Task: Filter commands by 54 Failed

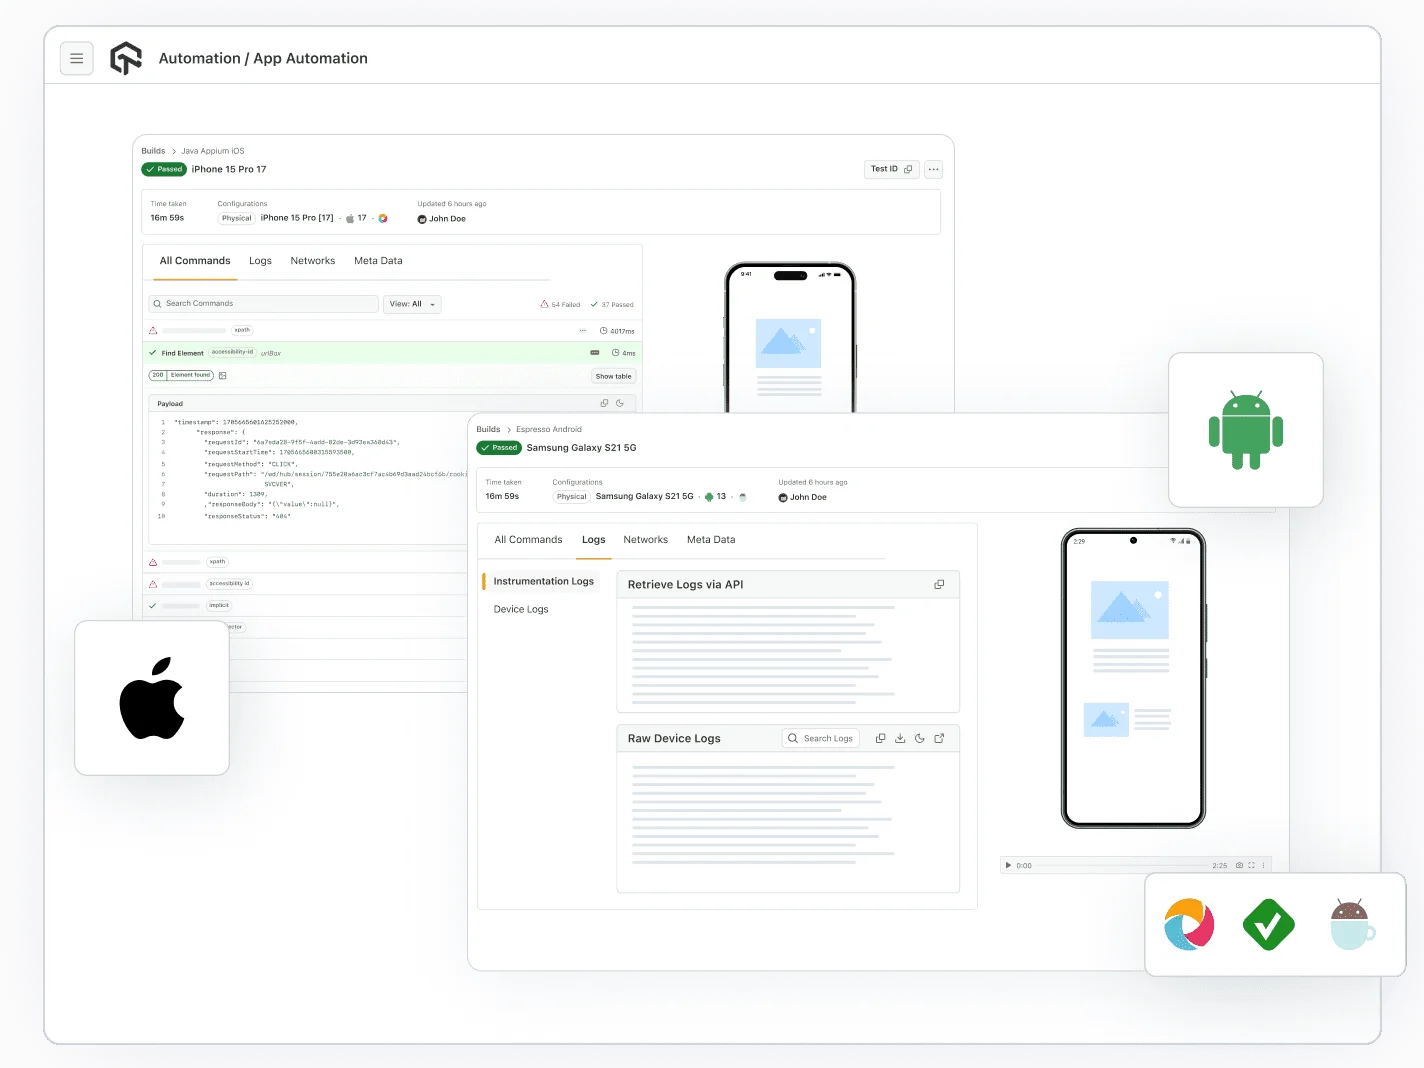Action: click(560, 305)
